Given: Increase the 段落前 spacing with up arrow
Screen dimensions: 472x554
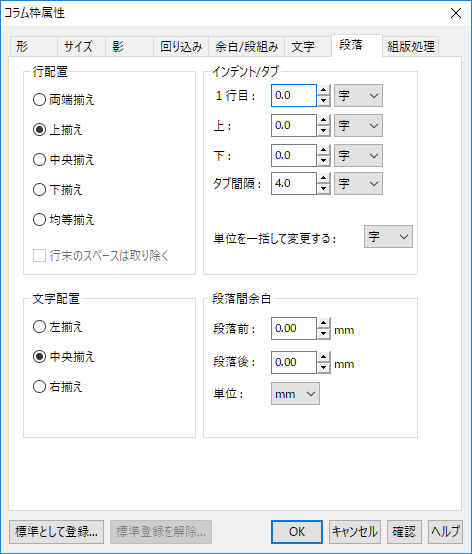Looking at the screenshot, I should coord(323,323).
